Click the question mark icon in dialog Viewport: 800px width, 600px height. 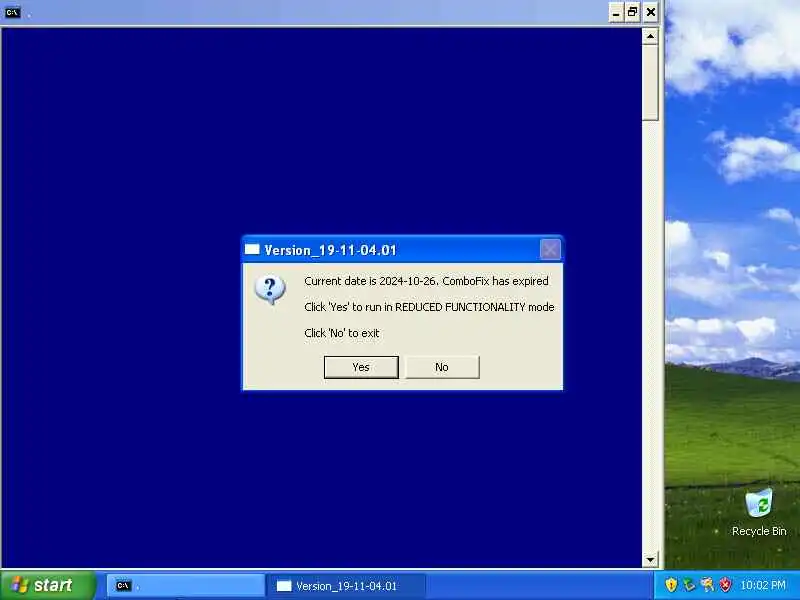click(270, 289)
